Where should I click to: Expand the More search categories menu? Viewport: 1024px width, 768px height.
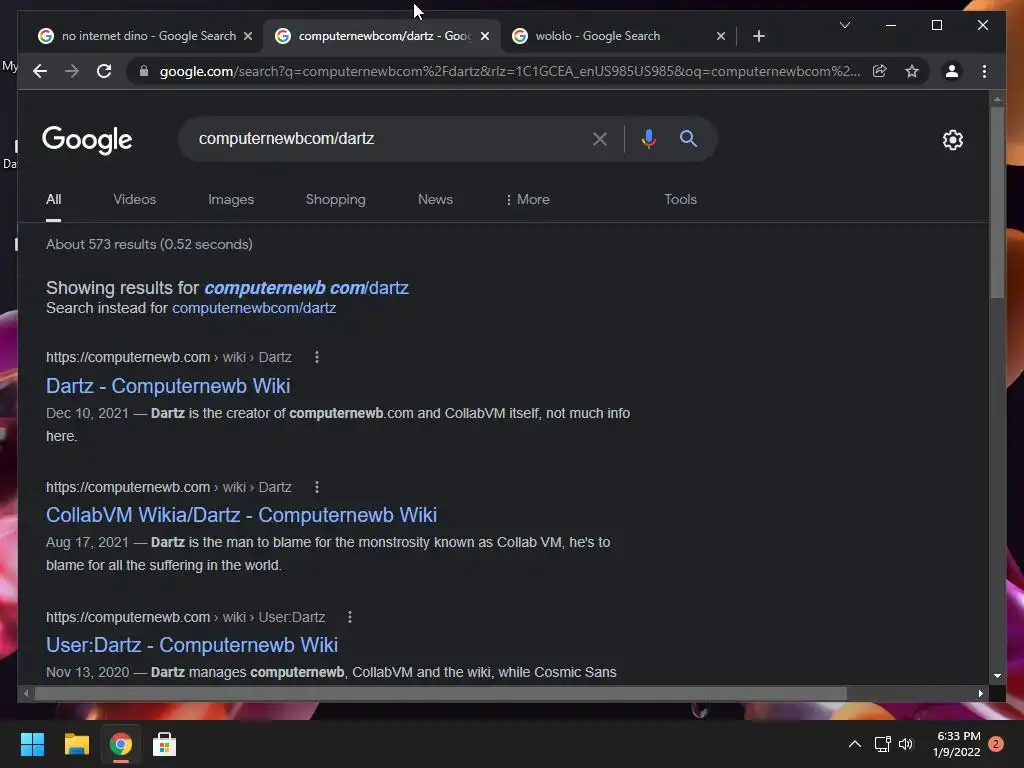pos(528,199)
